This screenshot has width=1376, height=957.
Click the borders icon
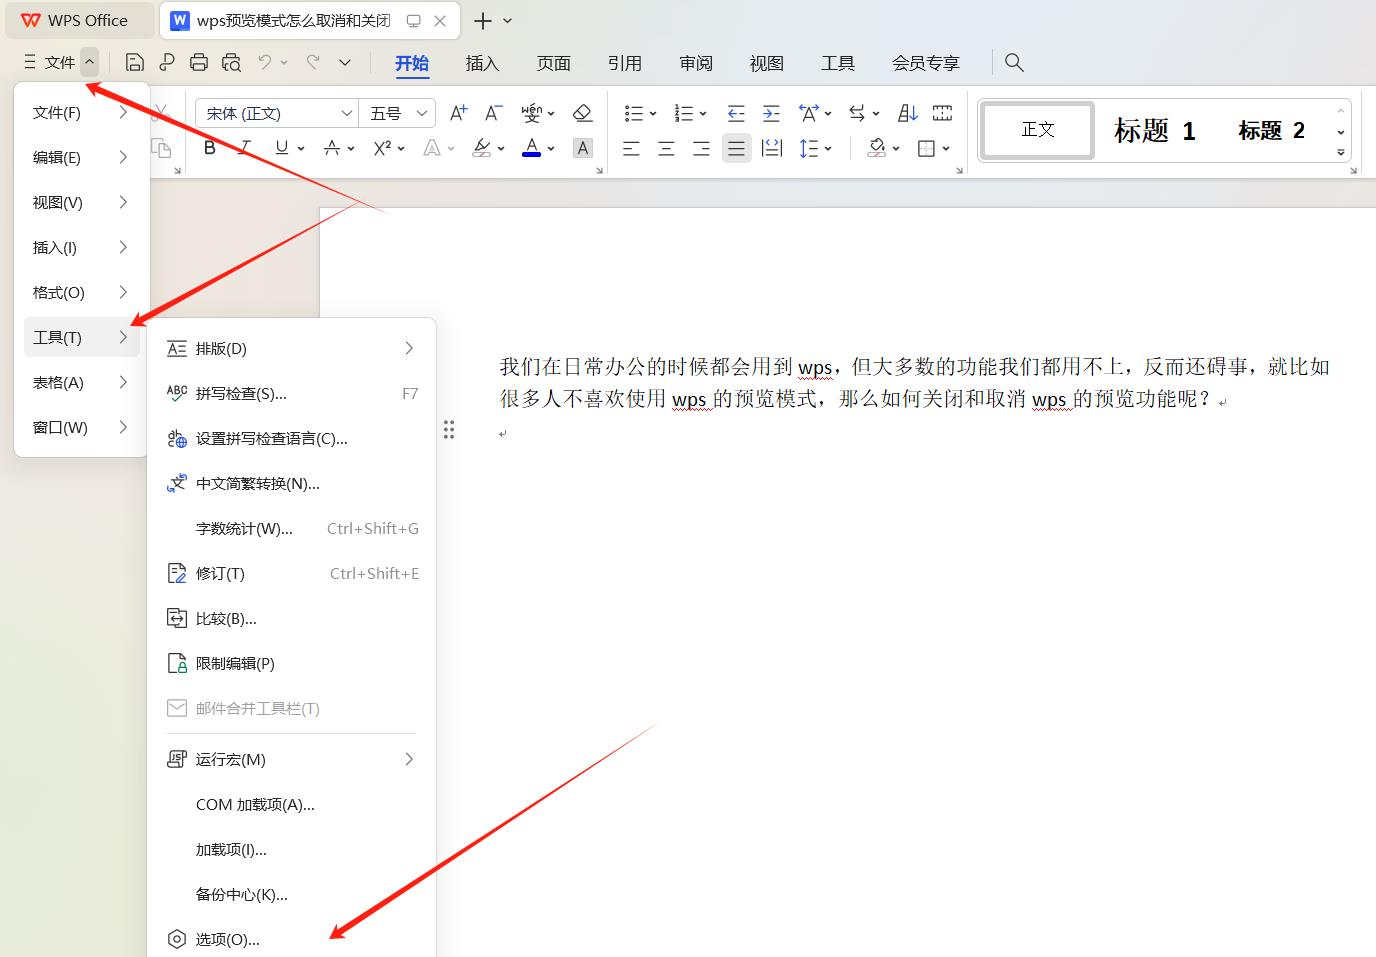927,149
